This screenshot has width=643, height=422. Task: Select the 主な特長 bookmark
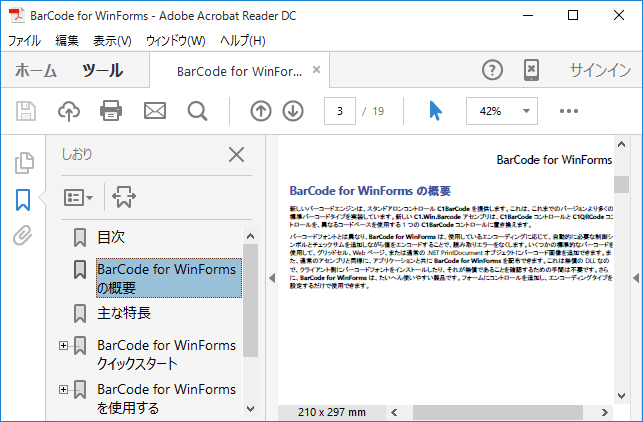pos(124,313)
